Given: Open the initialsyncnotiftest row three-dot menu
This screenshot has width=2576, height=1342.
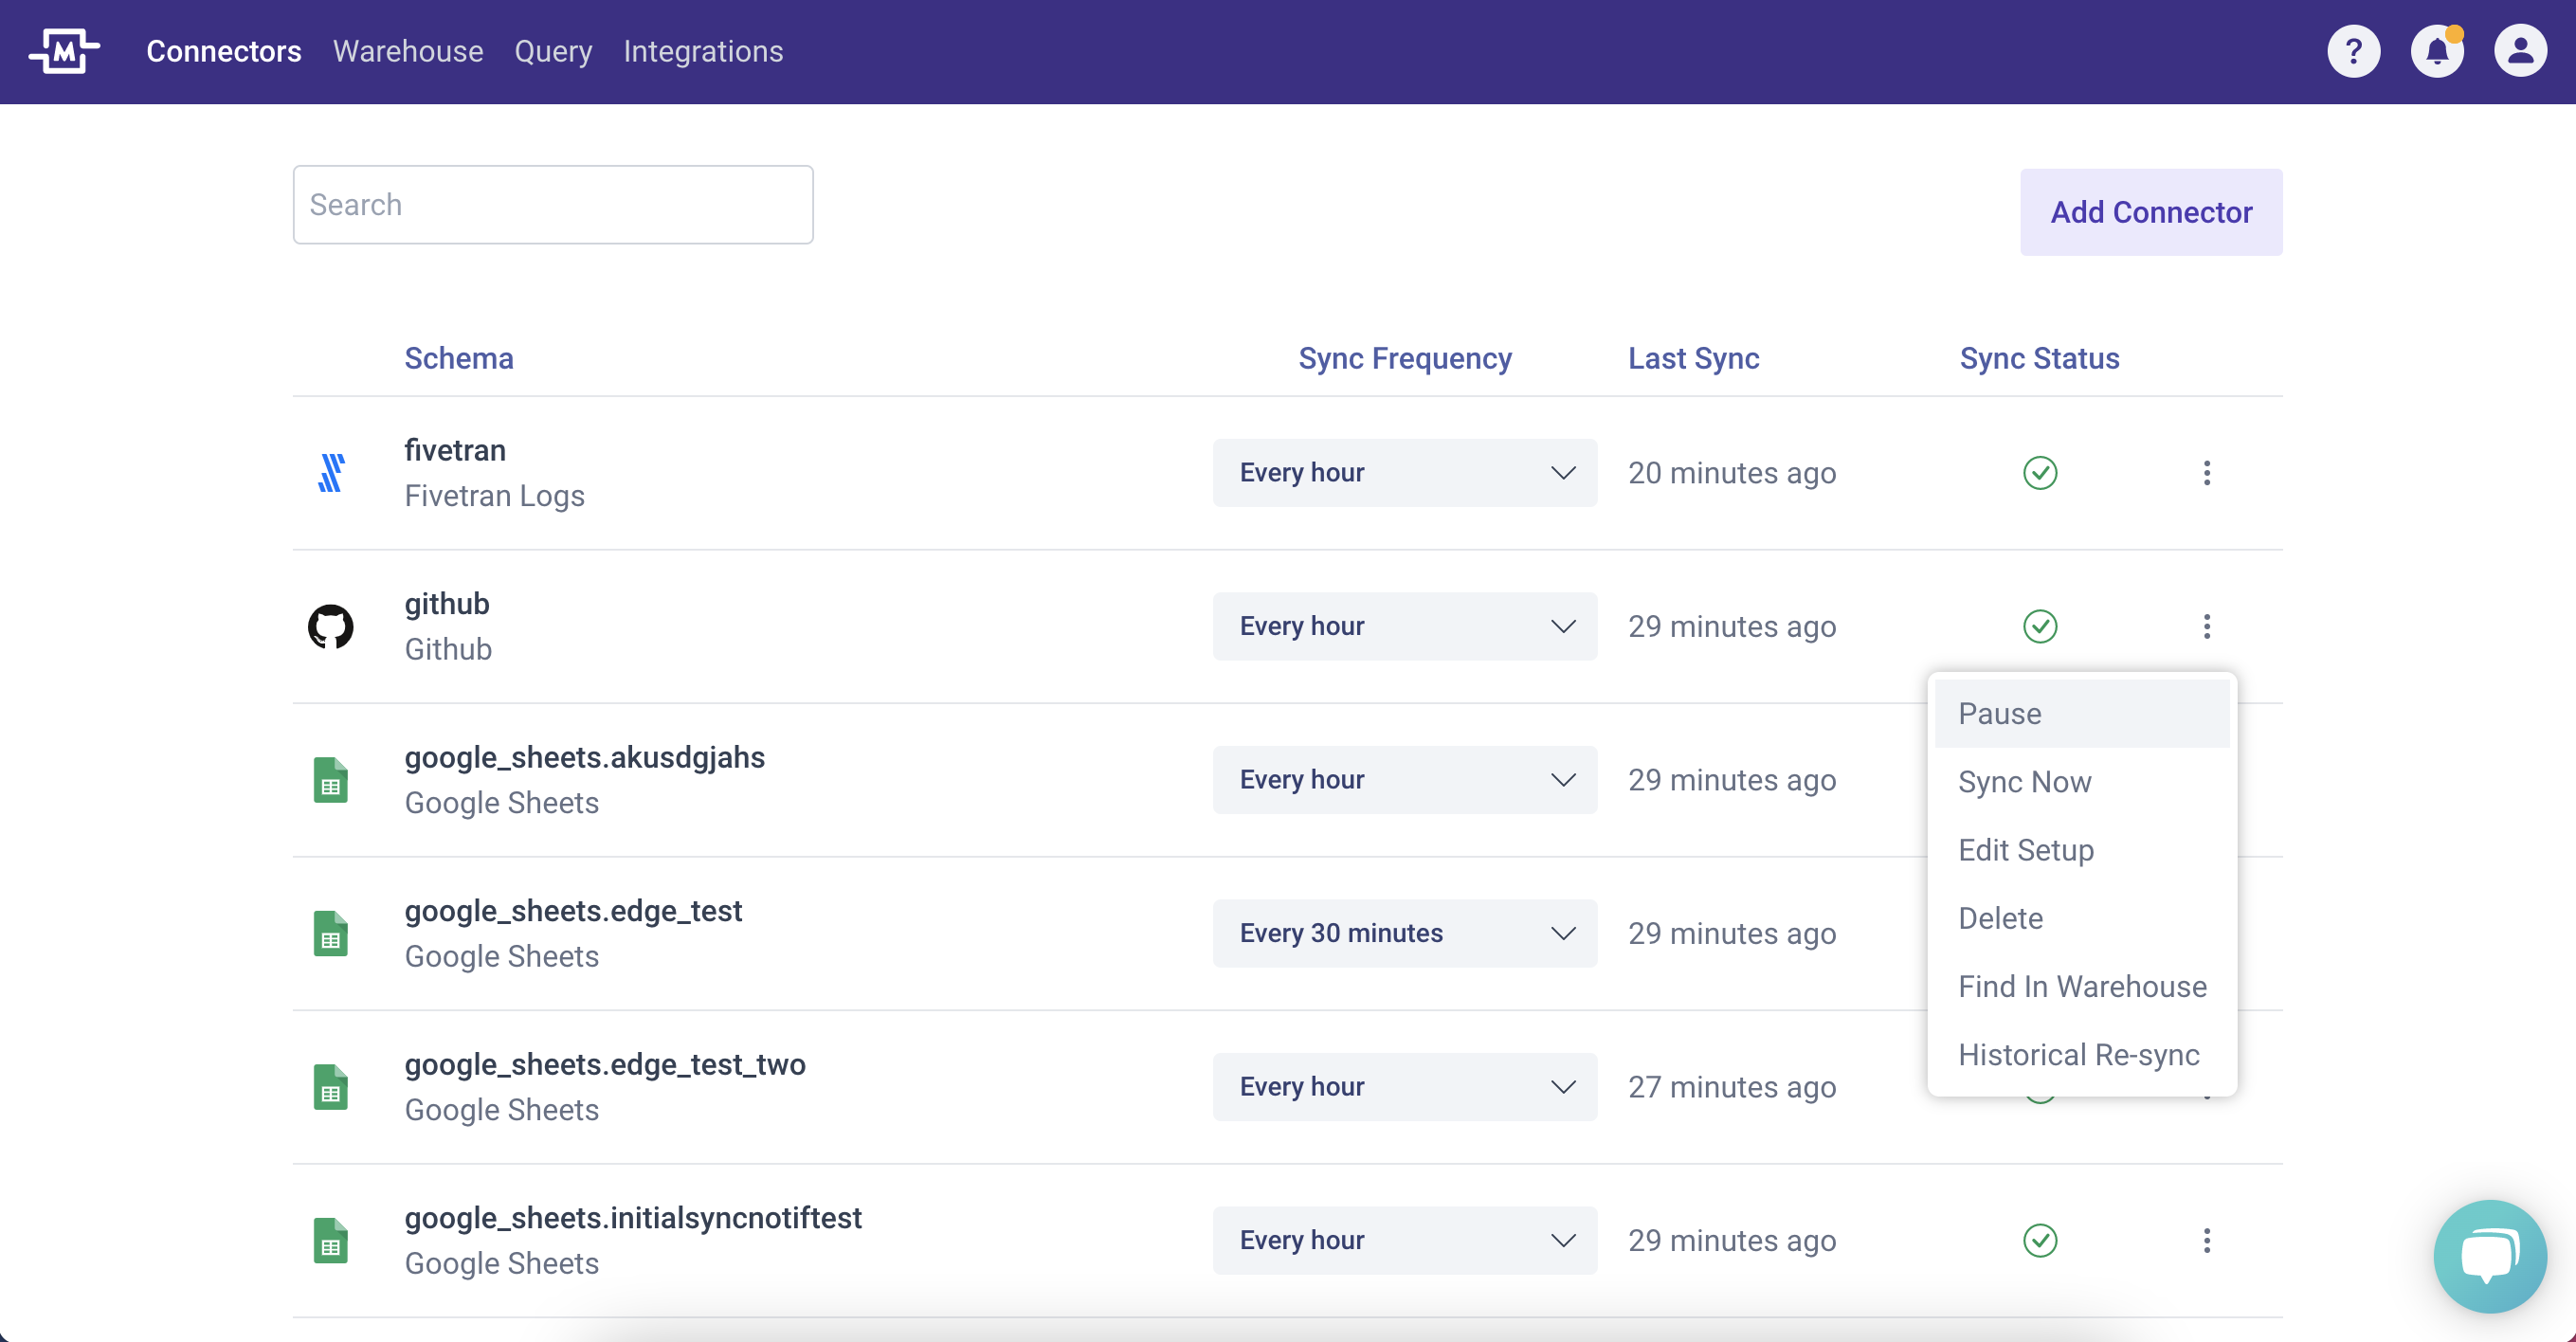Looking at the screenshot, I should coord(2207,1241).
